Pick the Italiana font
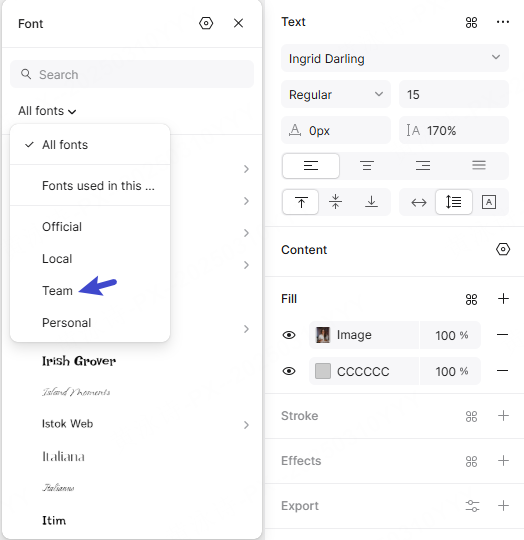 point(63,456)
